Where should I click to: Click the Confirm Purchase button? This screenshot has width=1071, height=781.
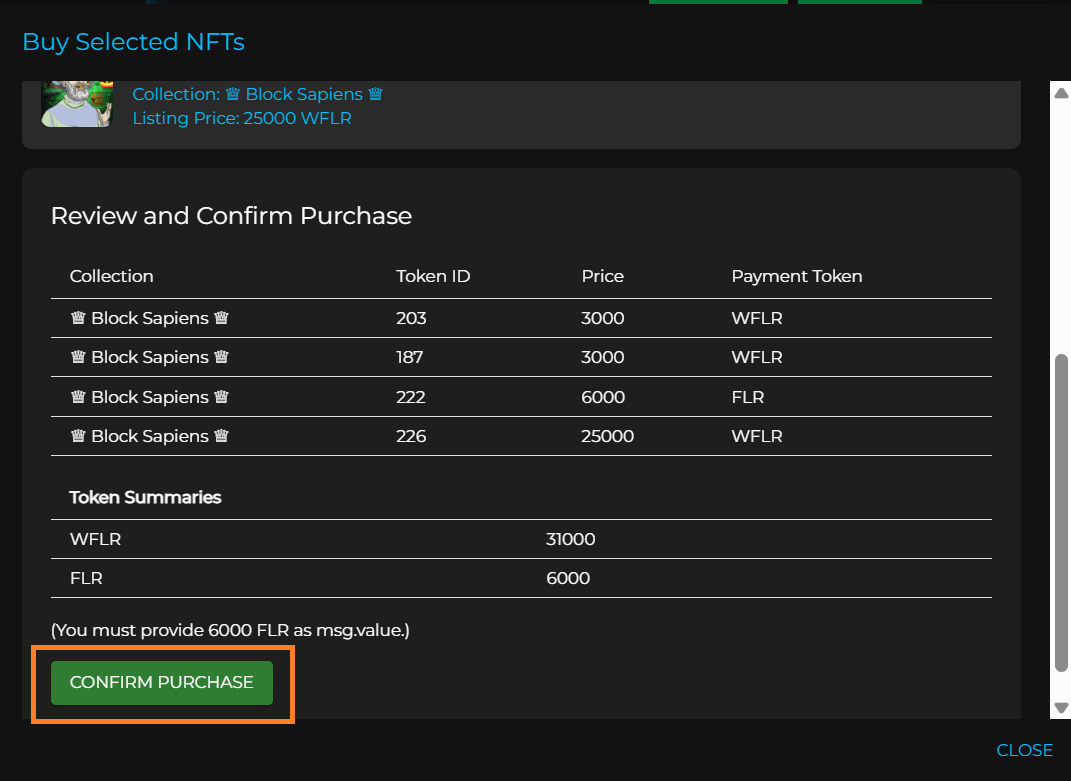point(162,682)
